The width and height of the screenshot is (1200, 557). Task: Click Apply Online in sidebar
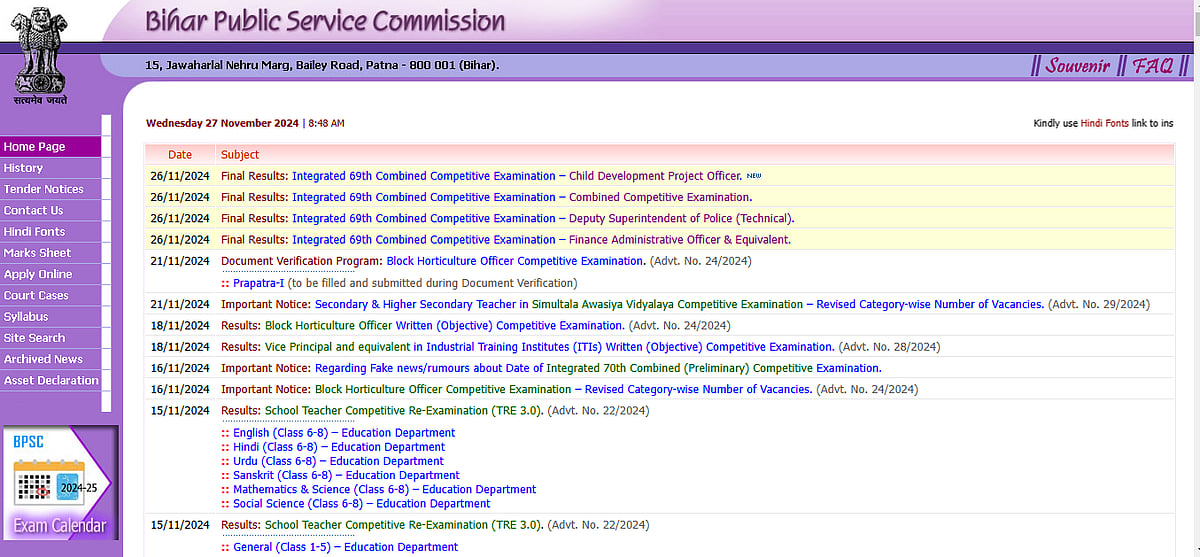point(39,274)
